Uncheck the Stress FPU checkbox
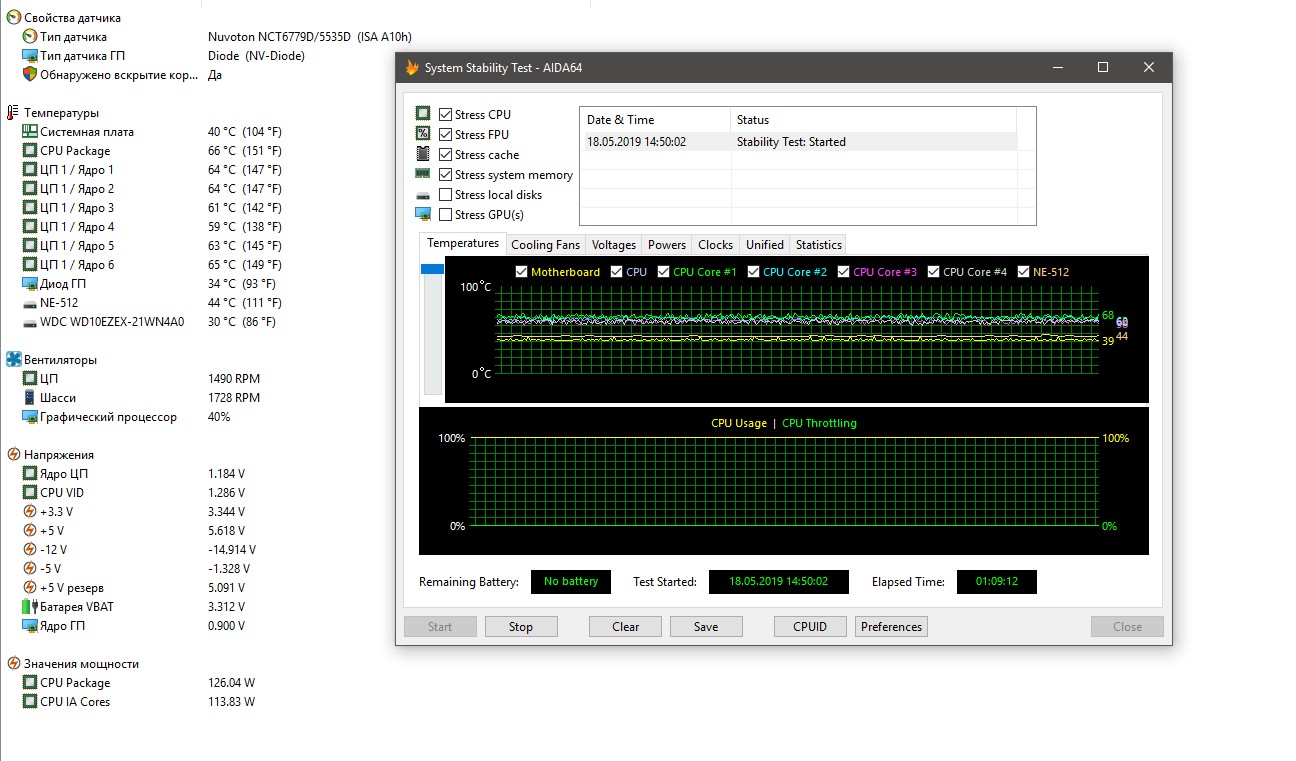The height and width of the screenshot is (761, 1296). coord(445,134)
